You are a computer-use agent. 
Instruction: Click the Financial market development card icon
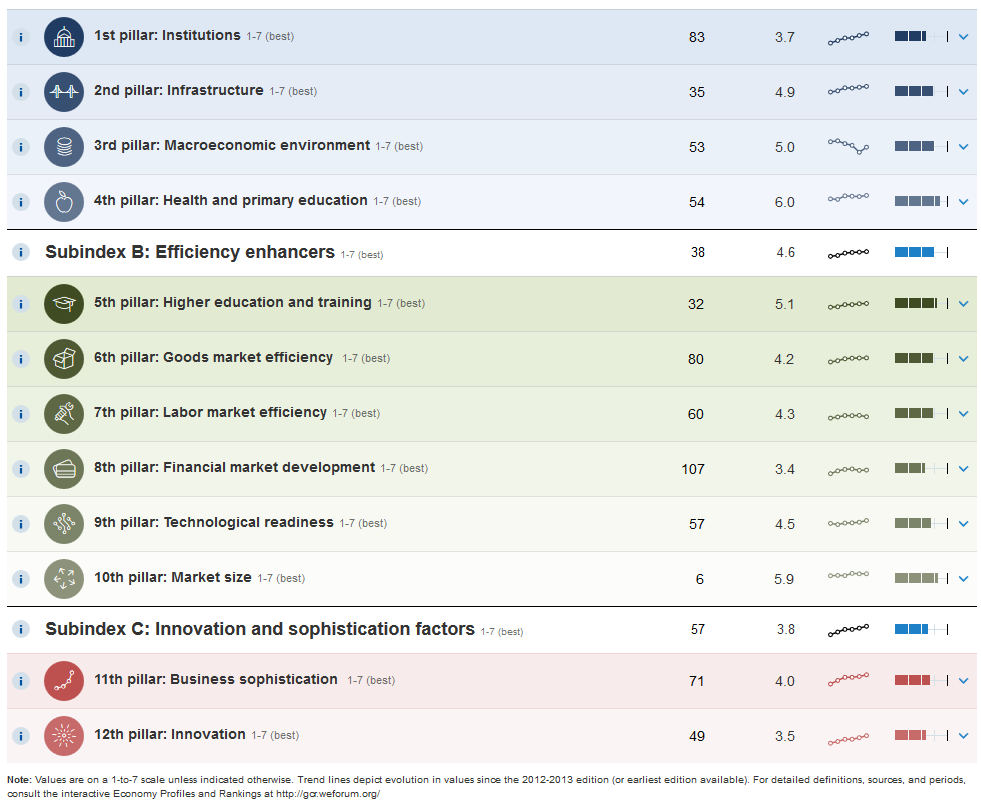point(64,469)
